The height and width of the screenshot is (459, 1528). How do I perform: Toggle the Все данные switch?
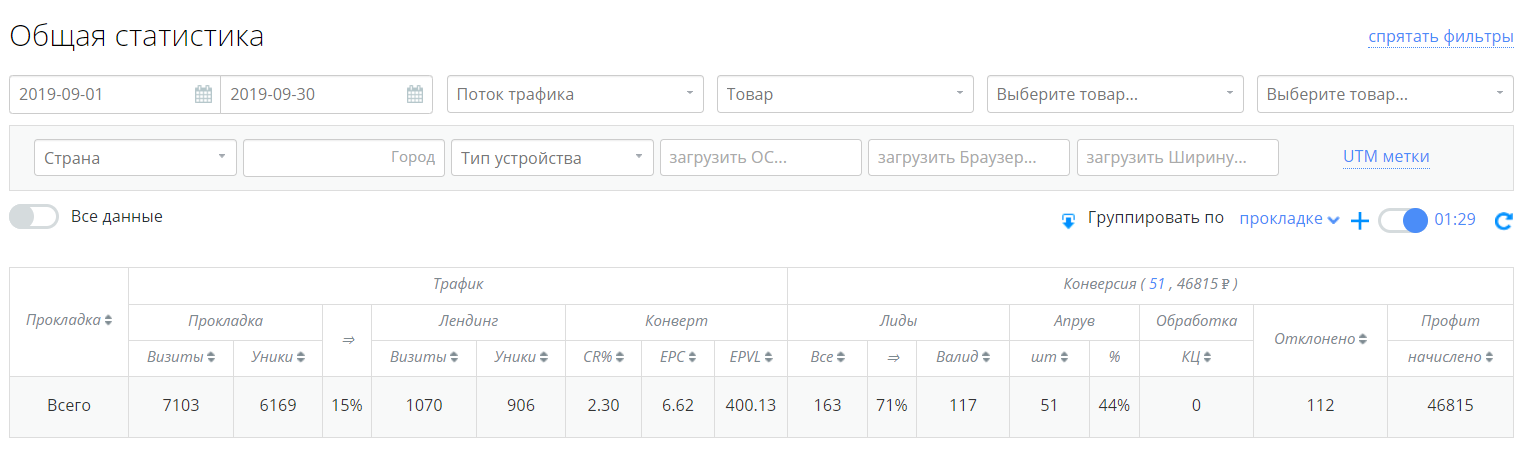(x=34, y=217)
